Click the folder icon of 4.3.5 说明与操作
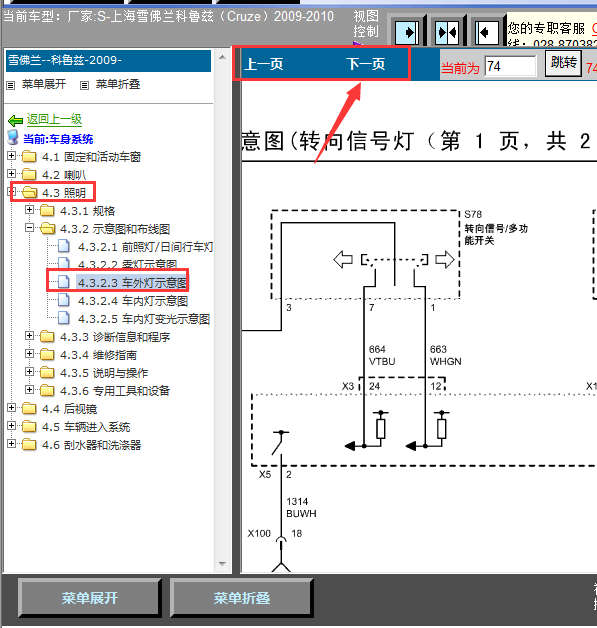597x628 pixels. pyautogui.click(x=47, y=372)
